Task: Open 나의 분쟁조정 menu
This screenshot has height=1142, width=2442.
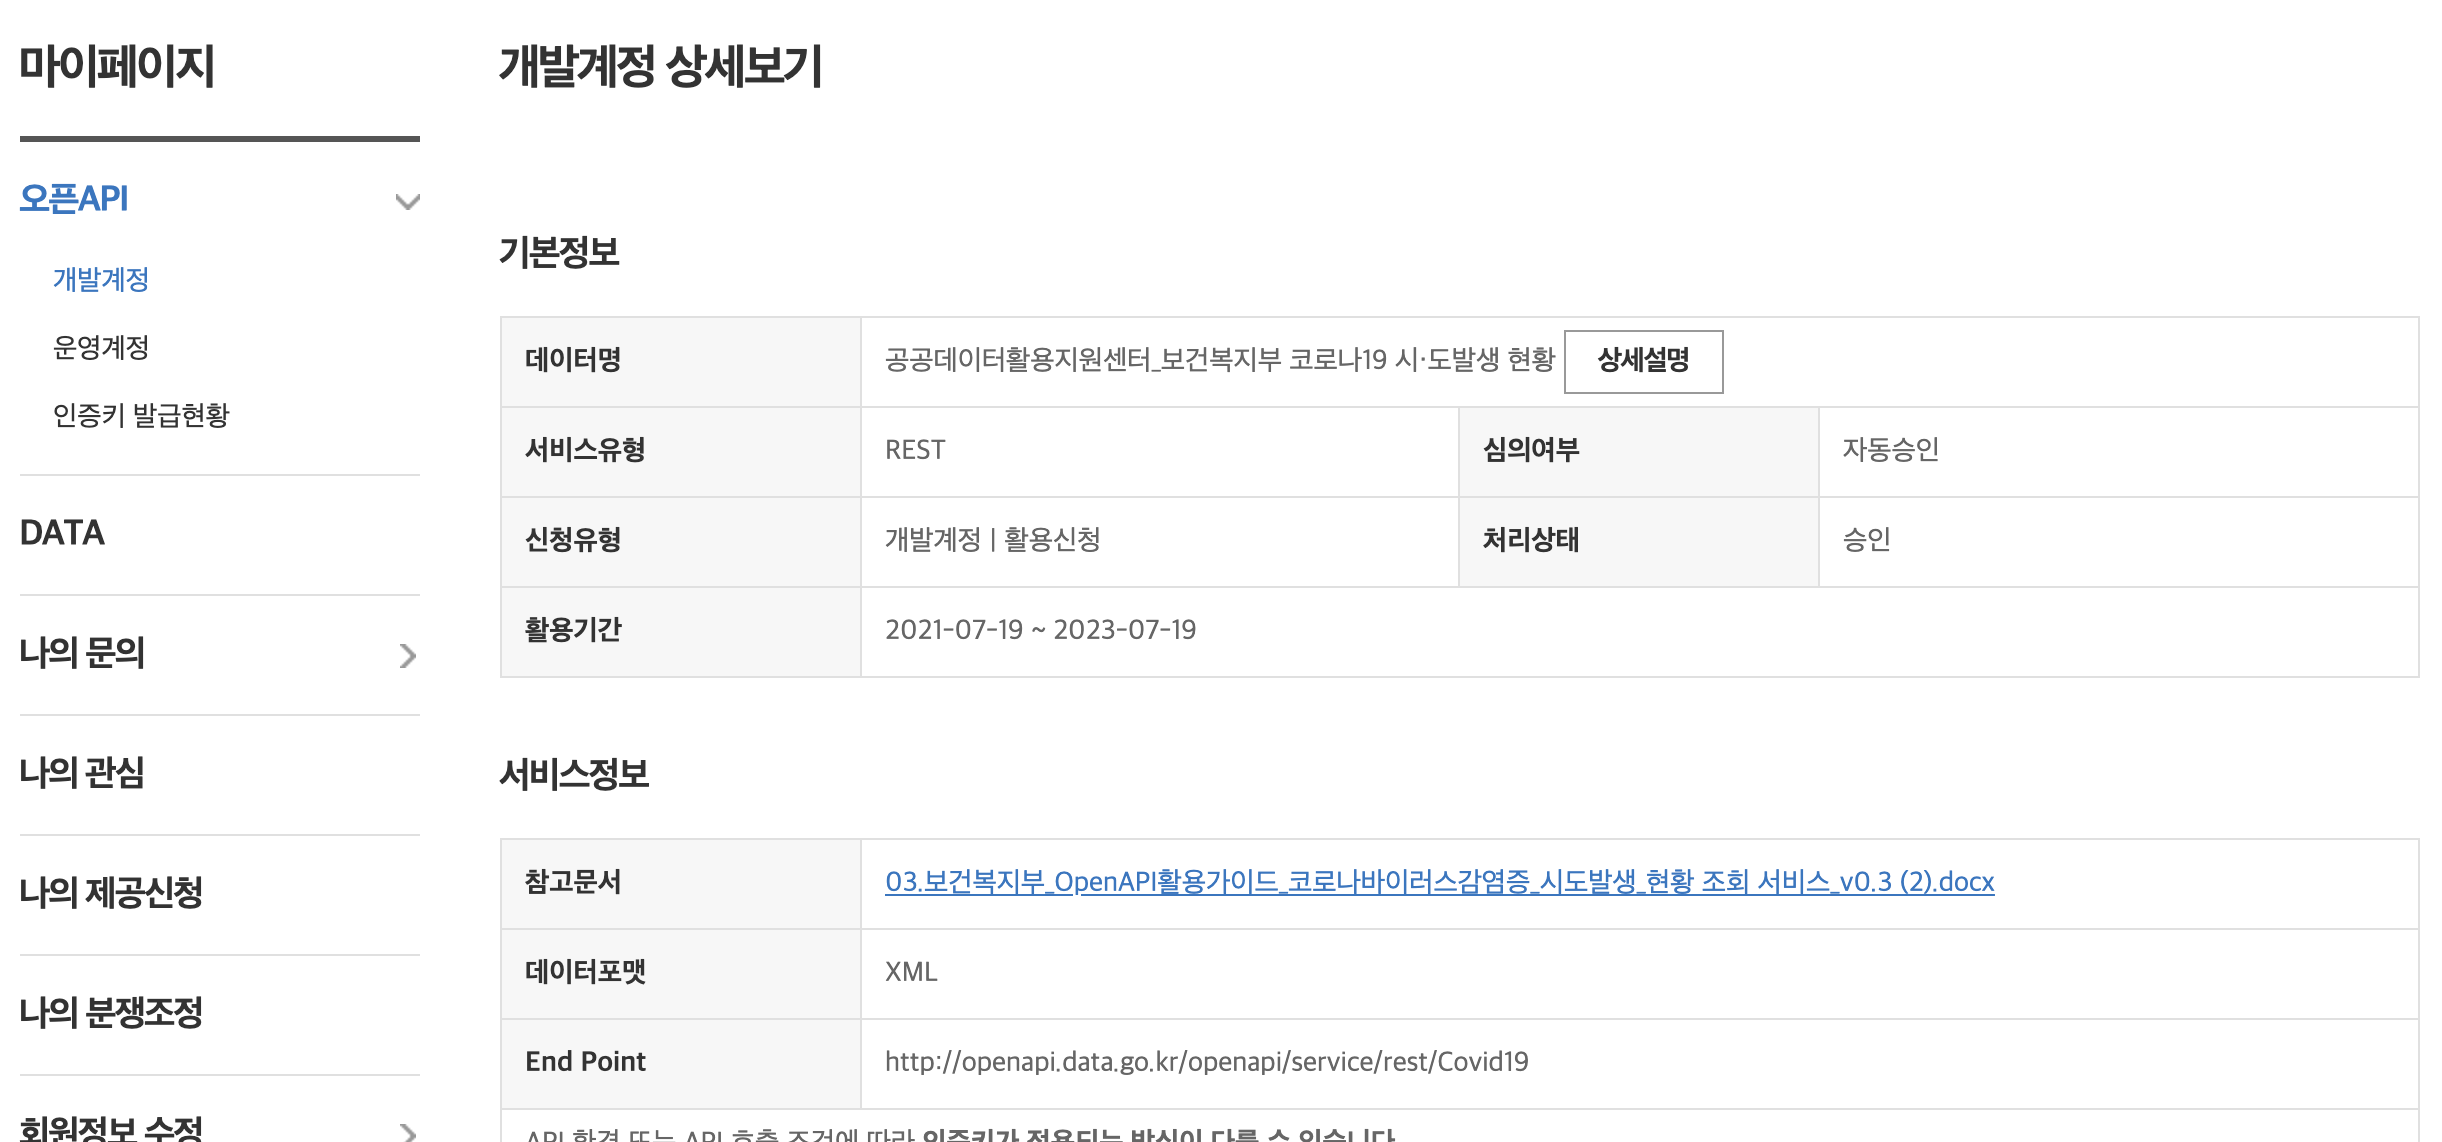Action: coord(111,1013)
